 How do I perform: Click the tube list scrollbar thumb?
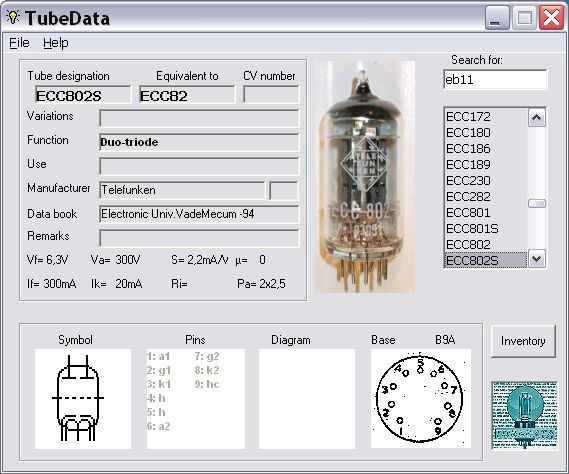(537, 204)
